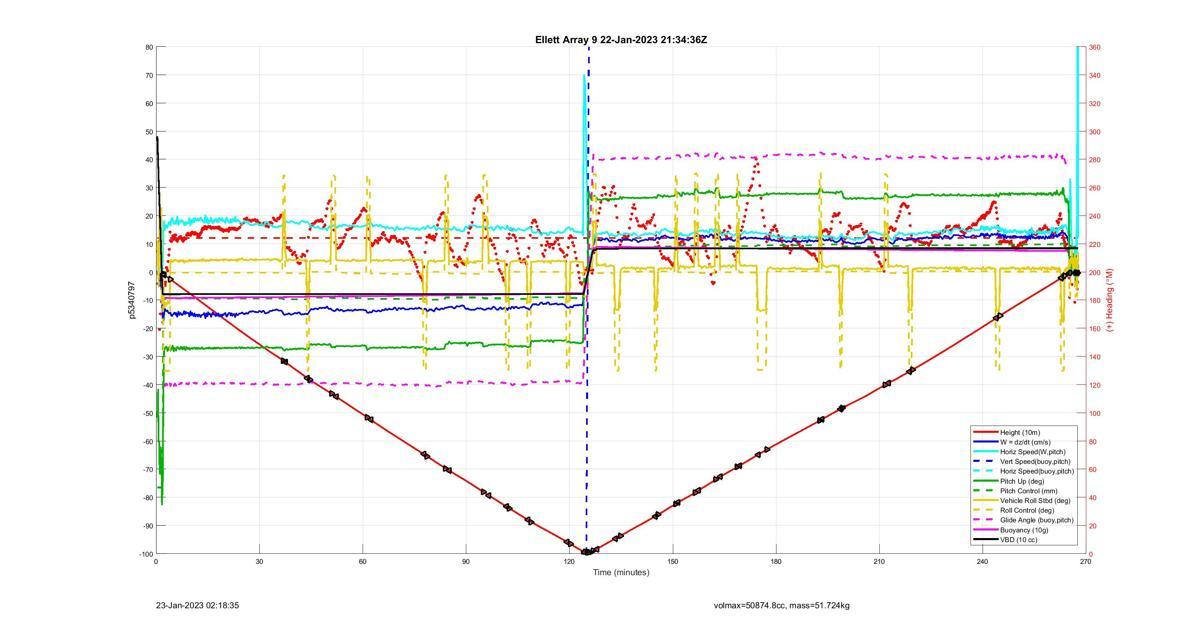Click the '23-Jan-2023 02:18:35' timestamp text
1200x622 pixels.
[197, 605]
